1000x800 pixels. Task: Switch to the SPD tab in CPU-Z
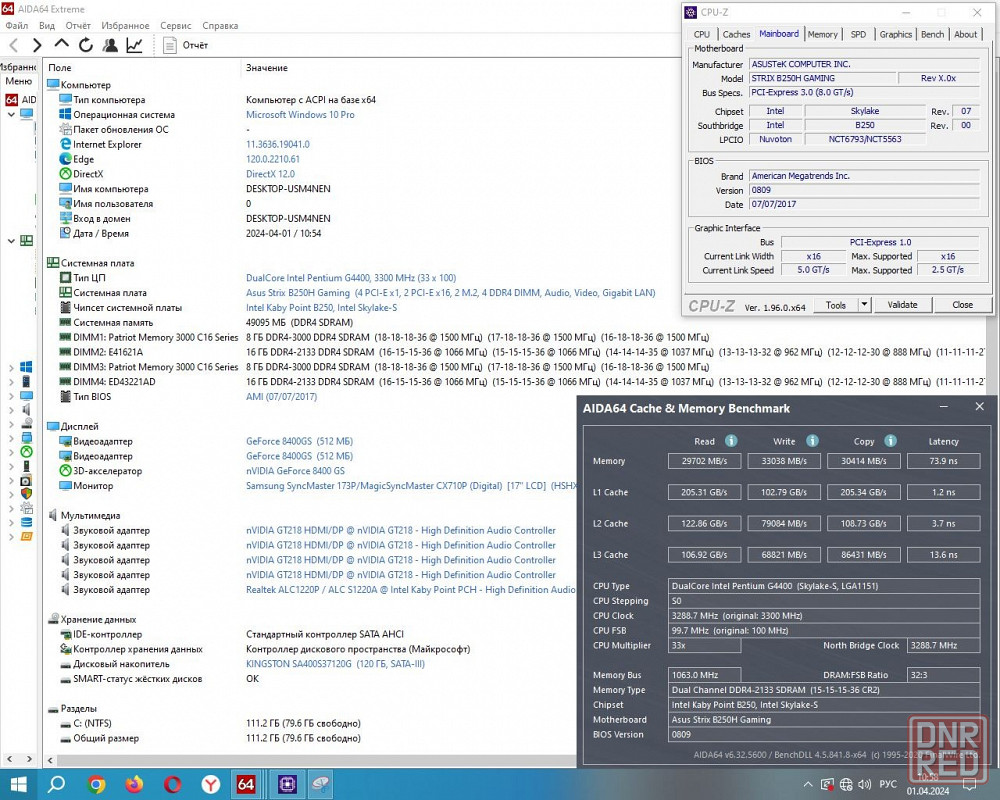(x=858, y=34)
